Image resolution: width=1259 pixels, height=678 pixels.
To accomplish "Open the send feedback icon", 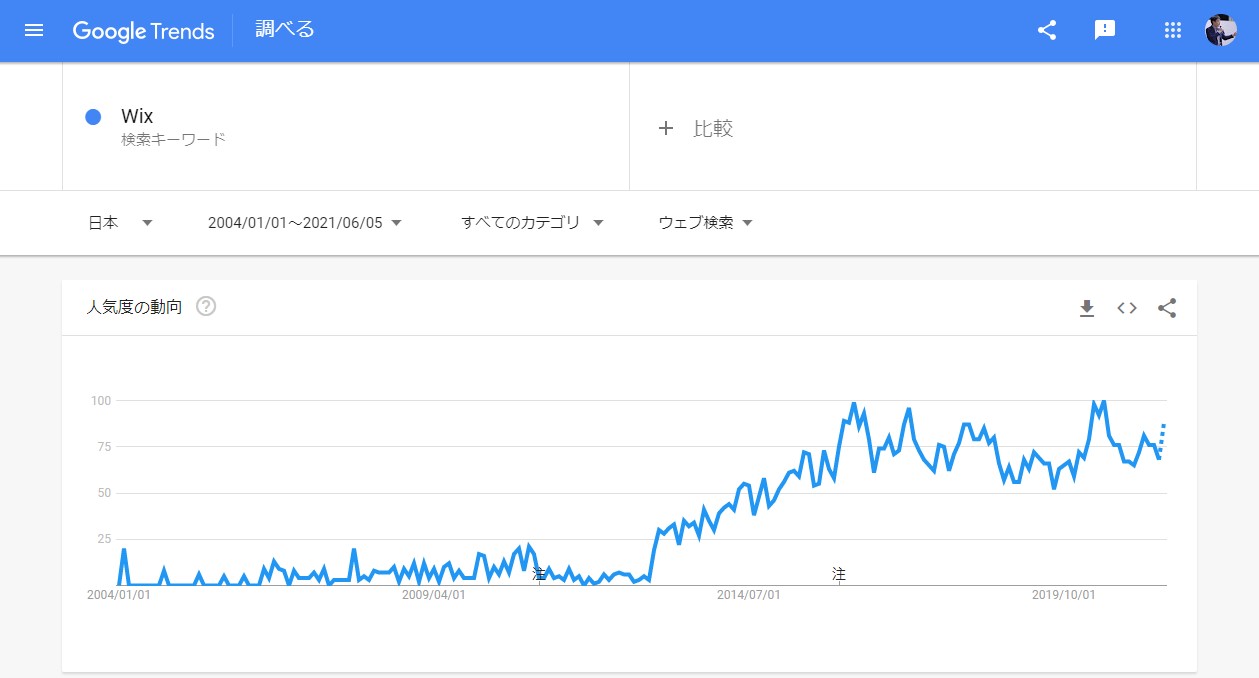I will pos(1105,30).
